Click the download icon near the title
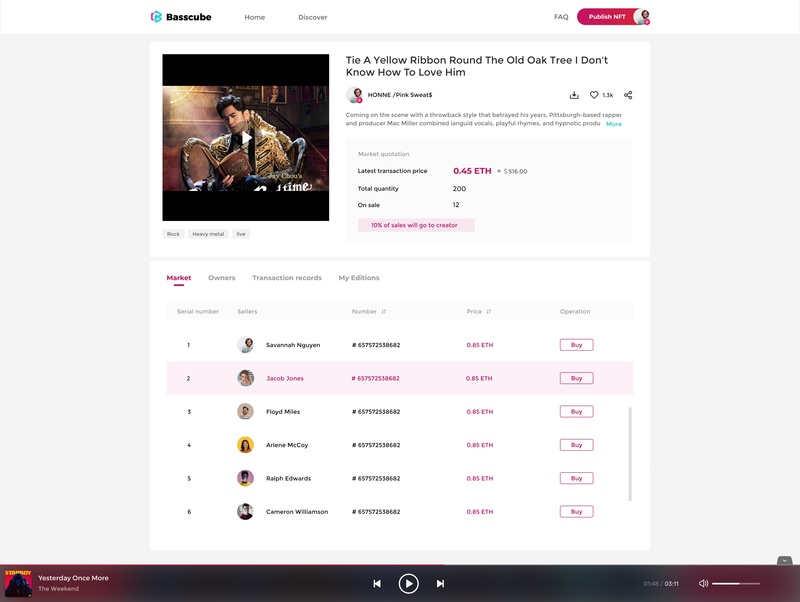Viewport: 800px width, 602px height. (x=574, y=95)
